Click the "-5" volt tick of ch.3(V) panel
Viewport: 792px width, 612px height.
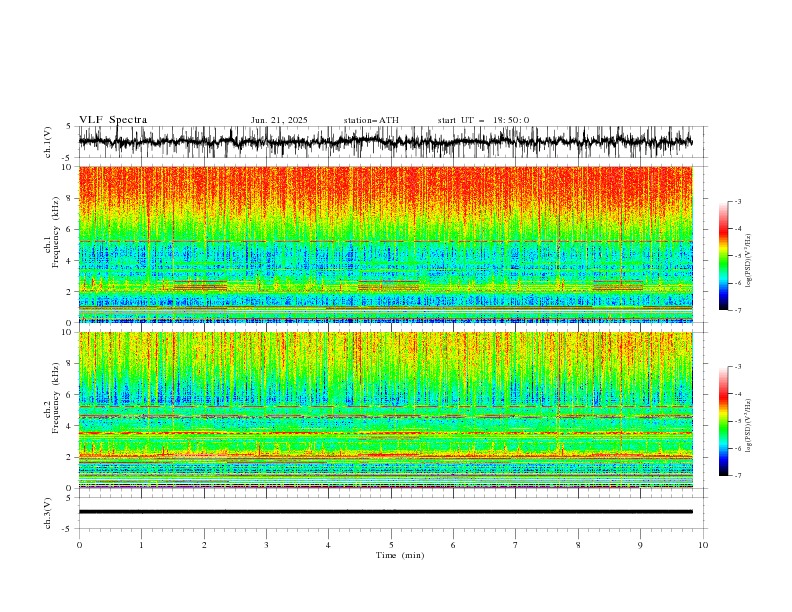[x=68, y=529]
